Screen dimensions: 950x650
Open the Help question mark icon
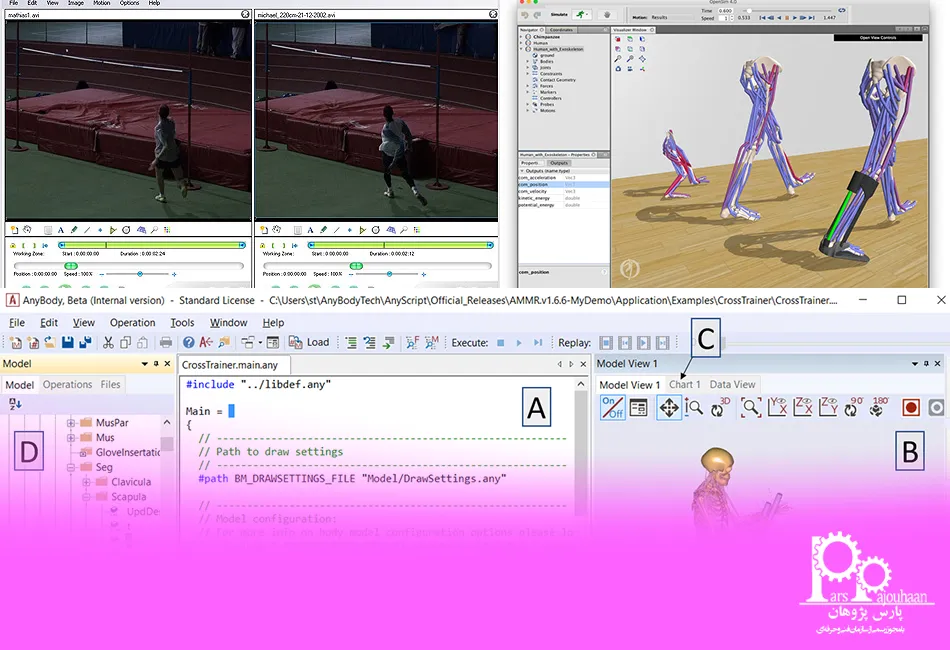(x=188, y=342)
